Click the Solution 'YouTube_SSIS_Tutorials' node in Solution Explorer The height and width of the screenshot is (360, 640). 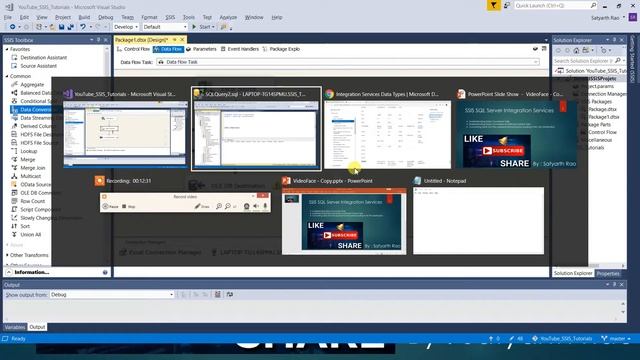coord(590,71)
